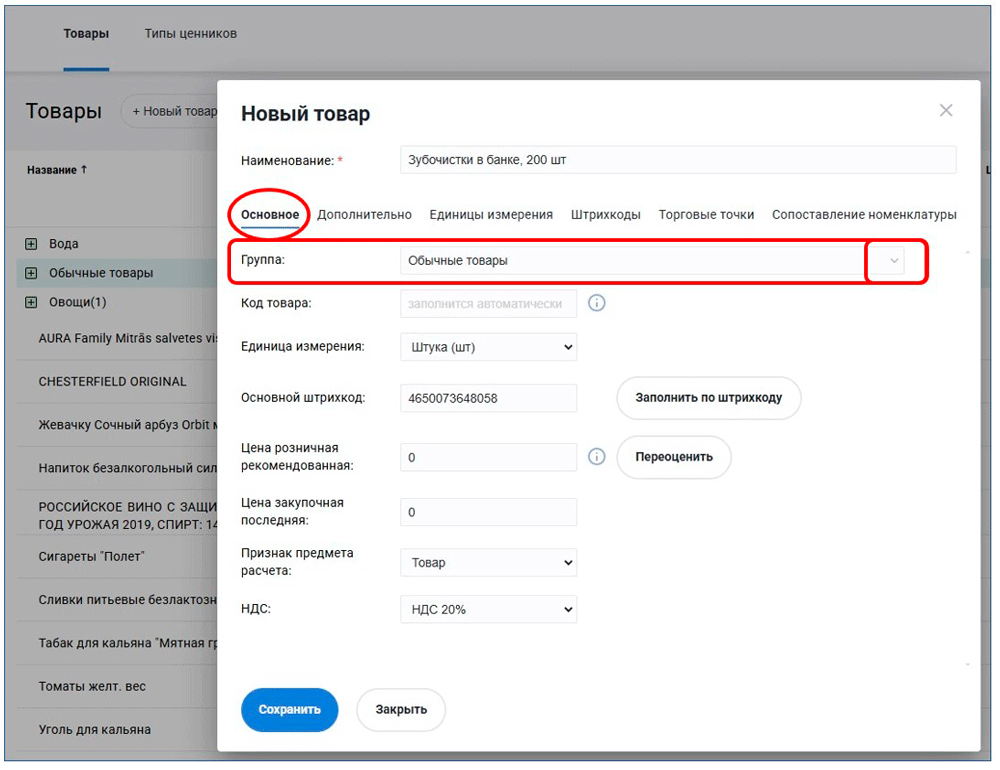
Task: Close the Новый товар dialog with X
Action: (x=945, y=111)
